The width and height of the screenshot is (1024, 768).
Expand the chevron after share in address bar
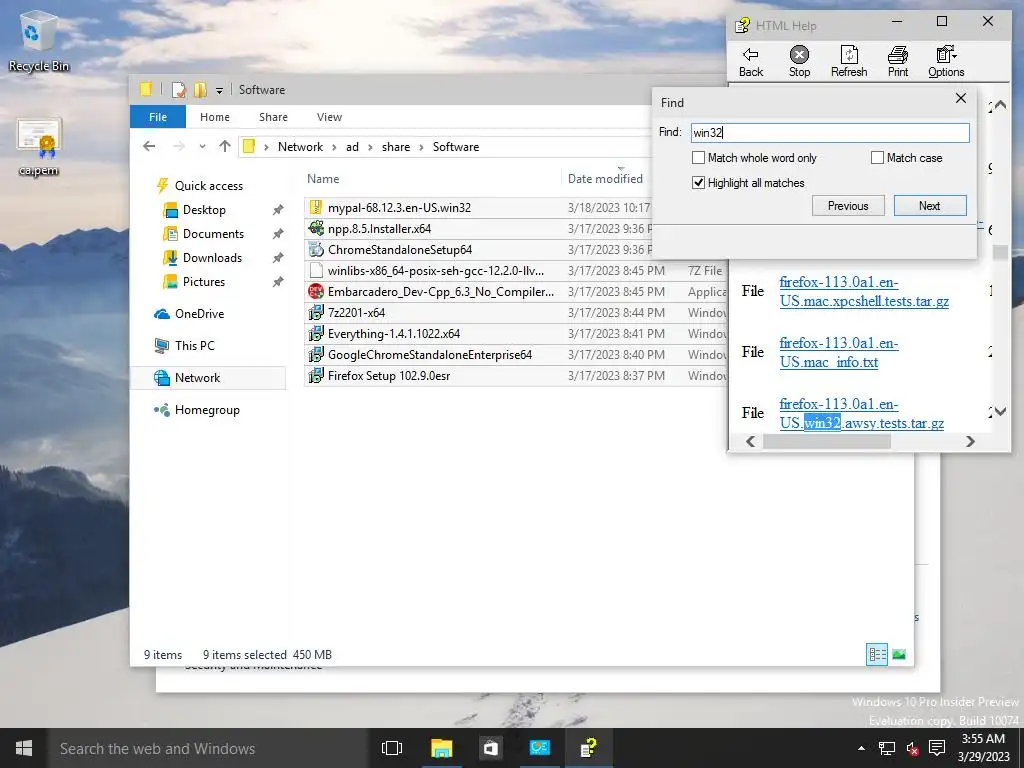(421, 147)
